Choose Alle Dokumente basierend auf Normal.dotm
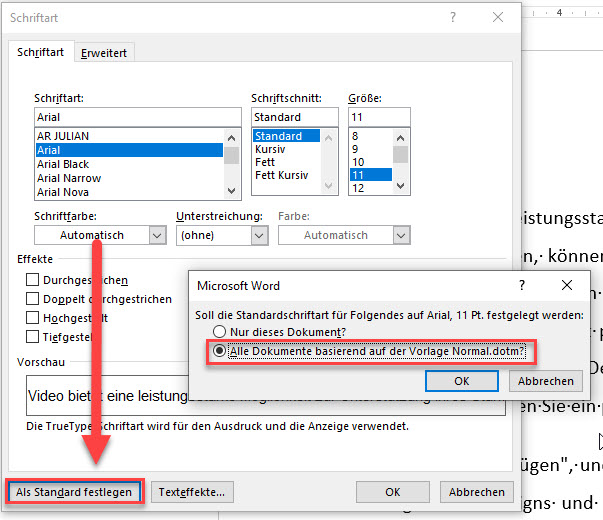Screen dimensions: 603x520 coord(219,351)
